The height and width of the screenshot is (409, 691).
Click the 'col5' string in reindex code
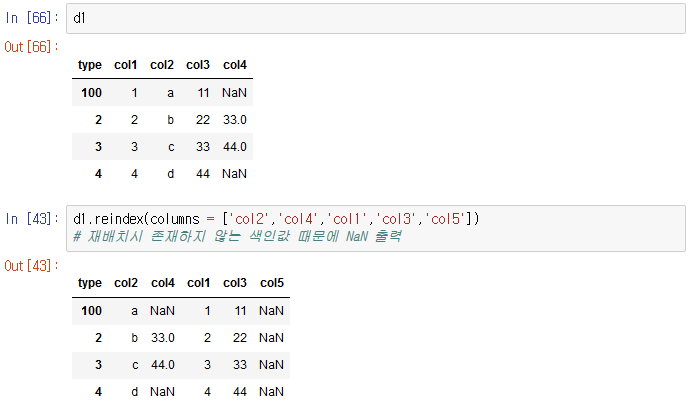tap(446, 219)
